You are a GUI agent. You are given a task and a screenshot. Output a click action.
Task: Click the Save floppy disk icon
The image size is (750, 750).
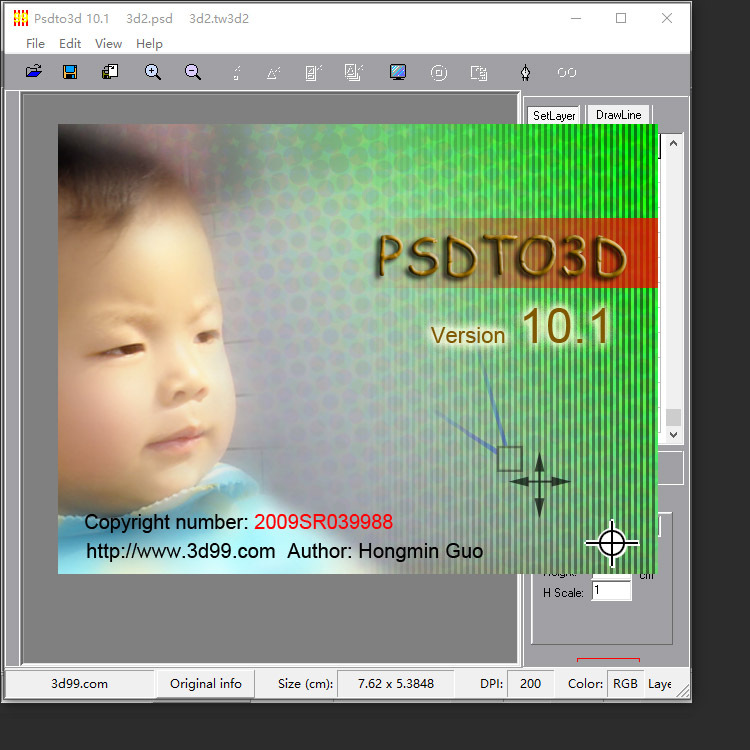tap(70, 72)
